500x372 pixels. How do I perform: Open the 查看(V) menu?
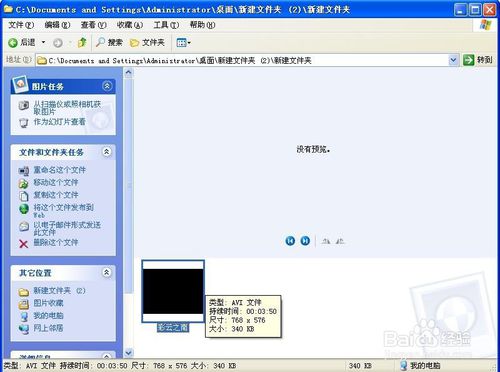click(x=94, y=25)
